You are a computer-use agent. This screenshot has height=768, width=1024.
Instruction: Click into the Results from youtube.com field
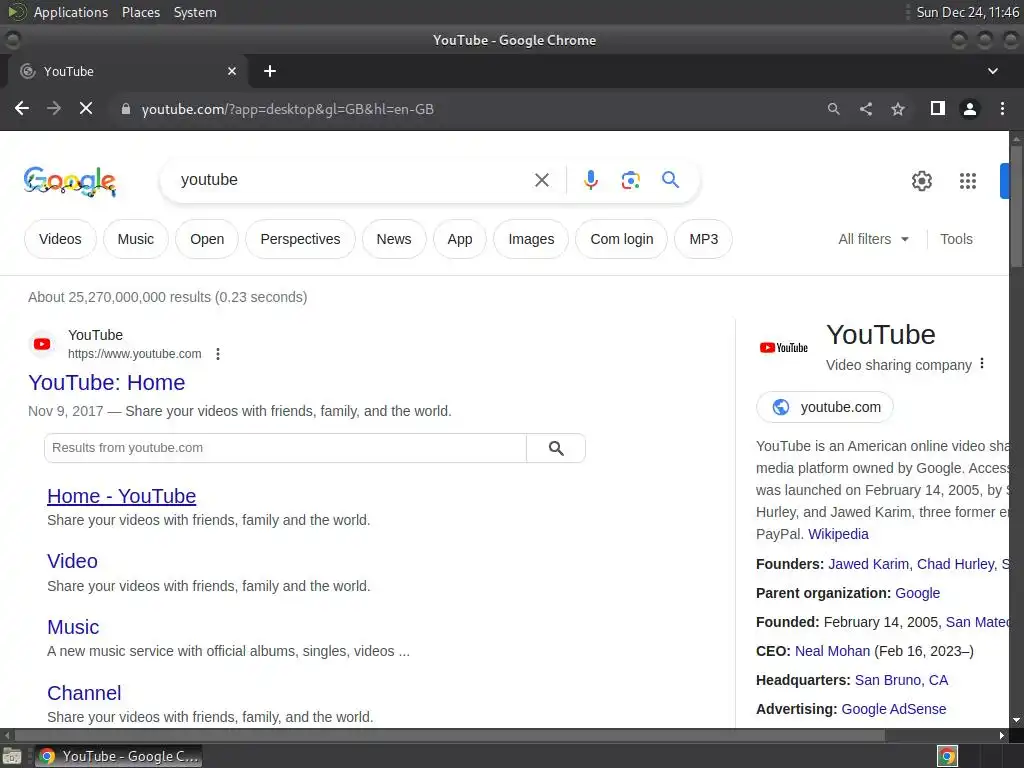point(285,448)
